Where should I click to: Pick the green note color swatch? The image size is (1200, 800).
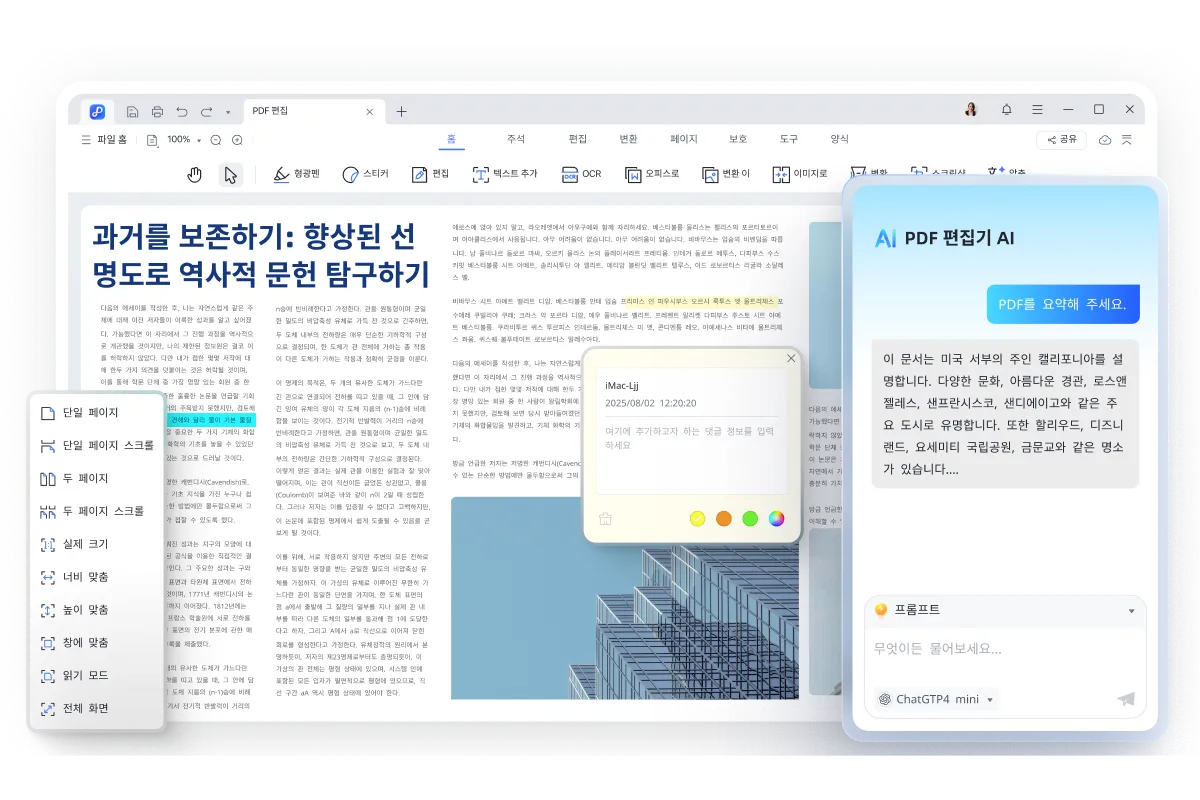click(750, 518)
